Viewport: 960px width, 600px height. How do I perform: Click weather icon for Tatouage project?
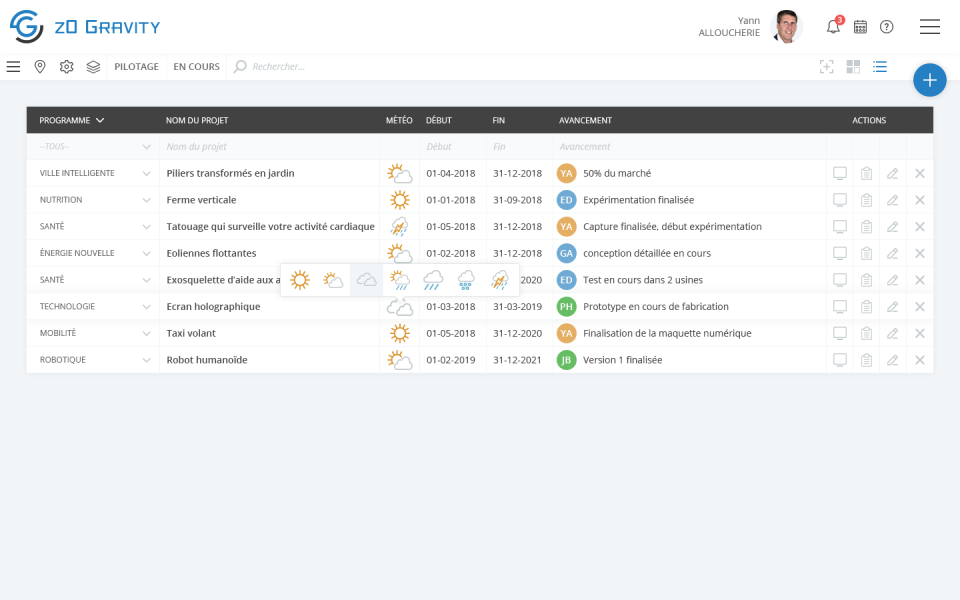point(400,227)
